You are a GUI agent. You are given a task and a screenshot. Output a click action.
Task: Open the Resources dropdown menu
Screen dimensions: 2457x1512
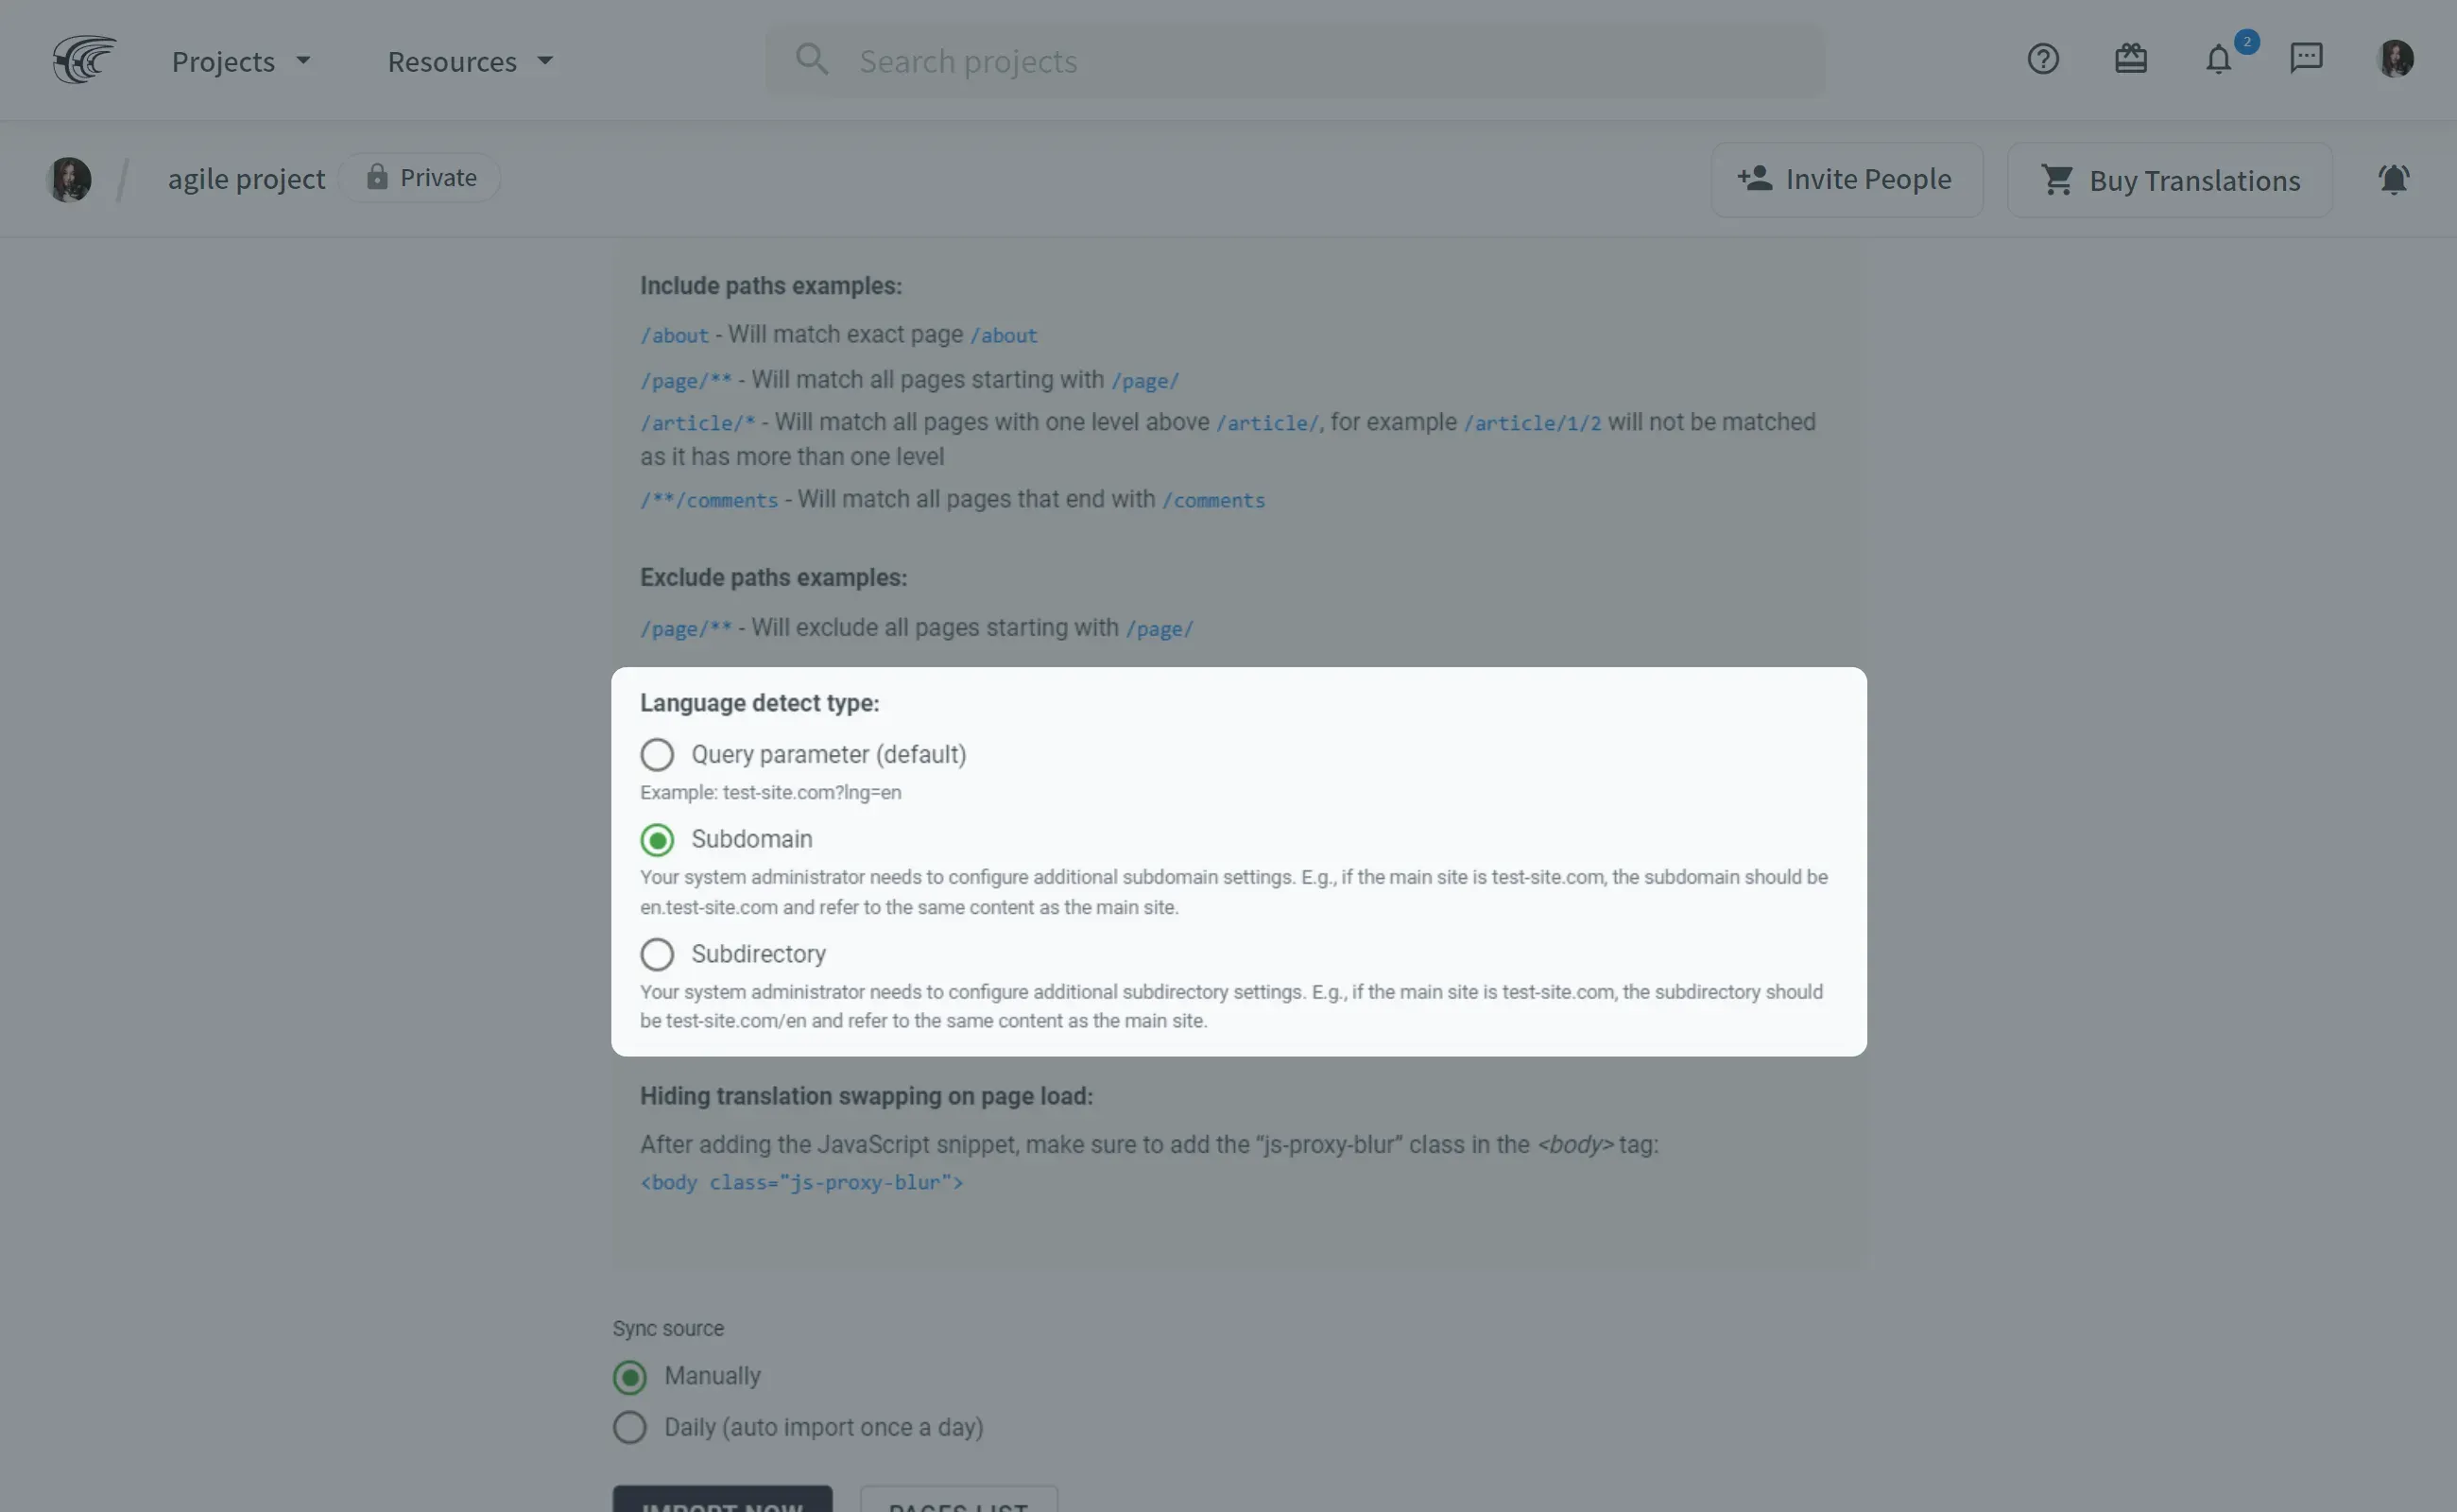tap(465, 60)
